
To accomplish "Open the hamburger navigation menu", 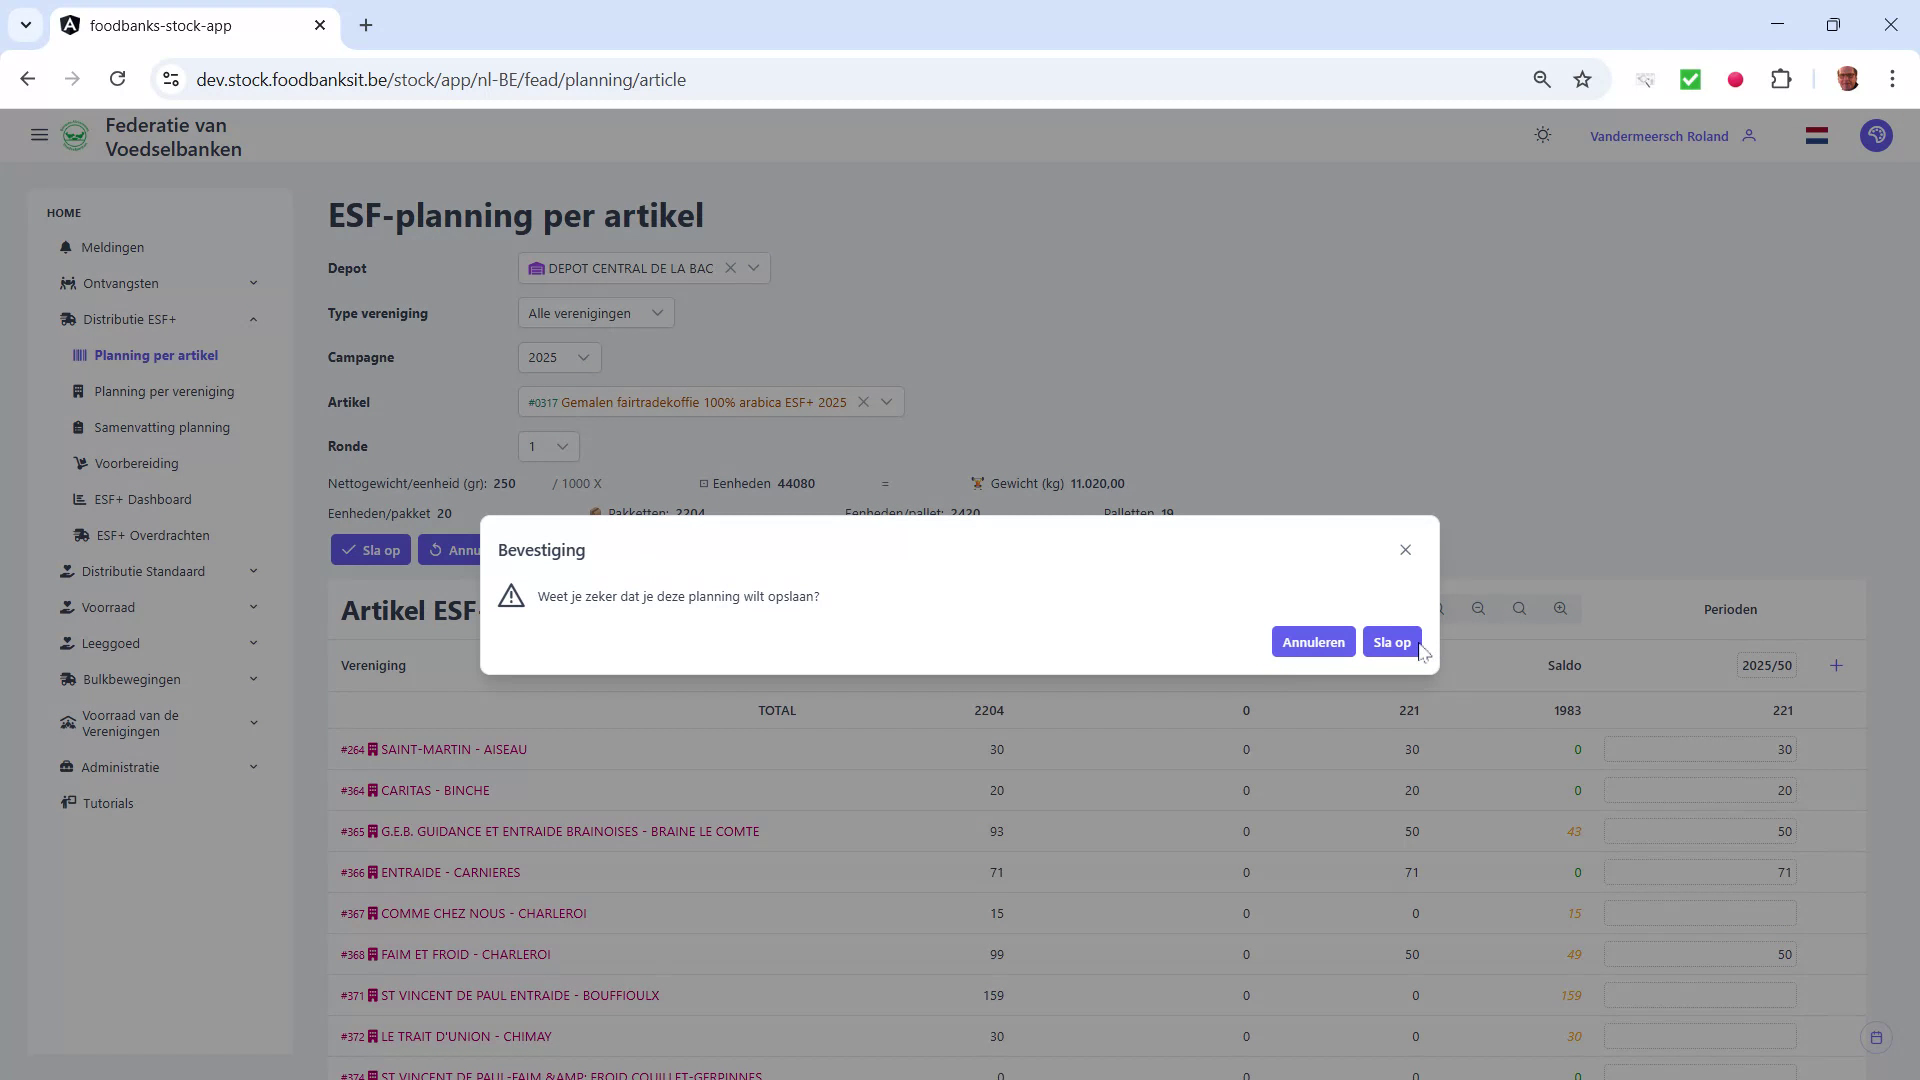I will pyautogui.click(x=39, y=135).
